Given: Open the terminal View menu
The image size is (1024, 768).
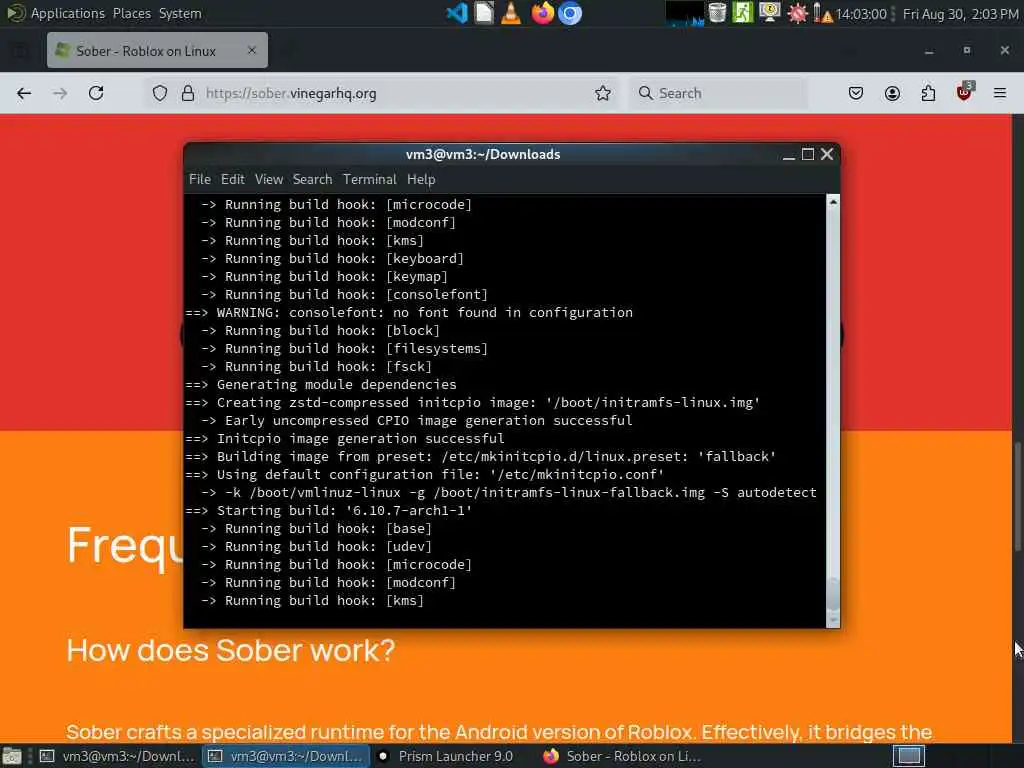Looking at the screenshot, I should click(268, 179).
